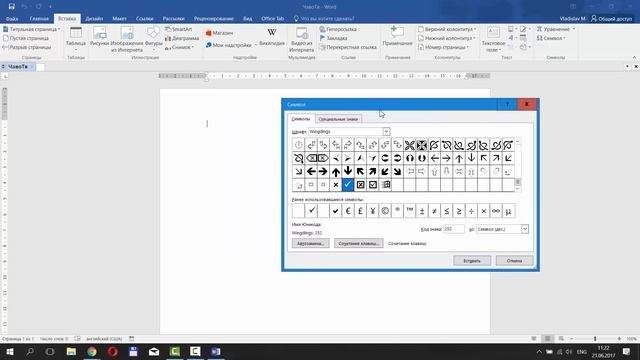Pick the bold left arrow symbol
Viewport: 640px width, 360px height.
pos(311,171)
